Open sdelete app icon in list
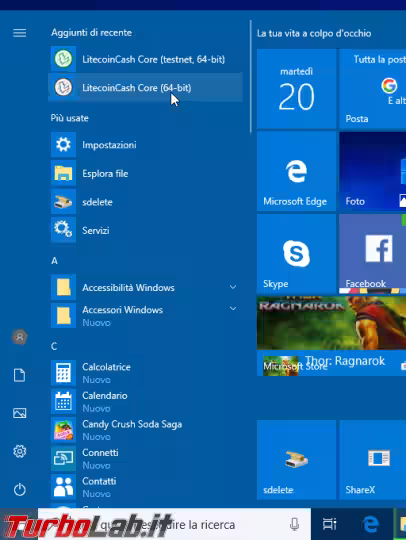Image resolution: width=406 pixels, height=540 pixels. click(63, 202)
